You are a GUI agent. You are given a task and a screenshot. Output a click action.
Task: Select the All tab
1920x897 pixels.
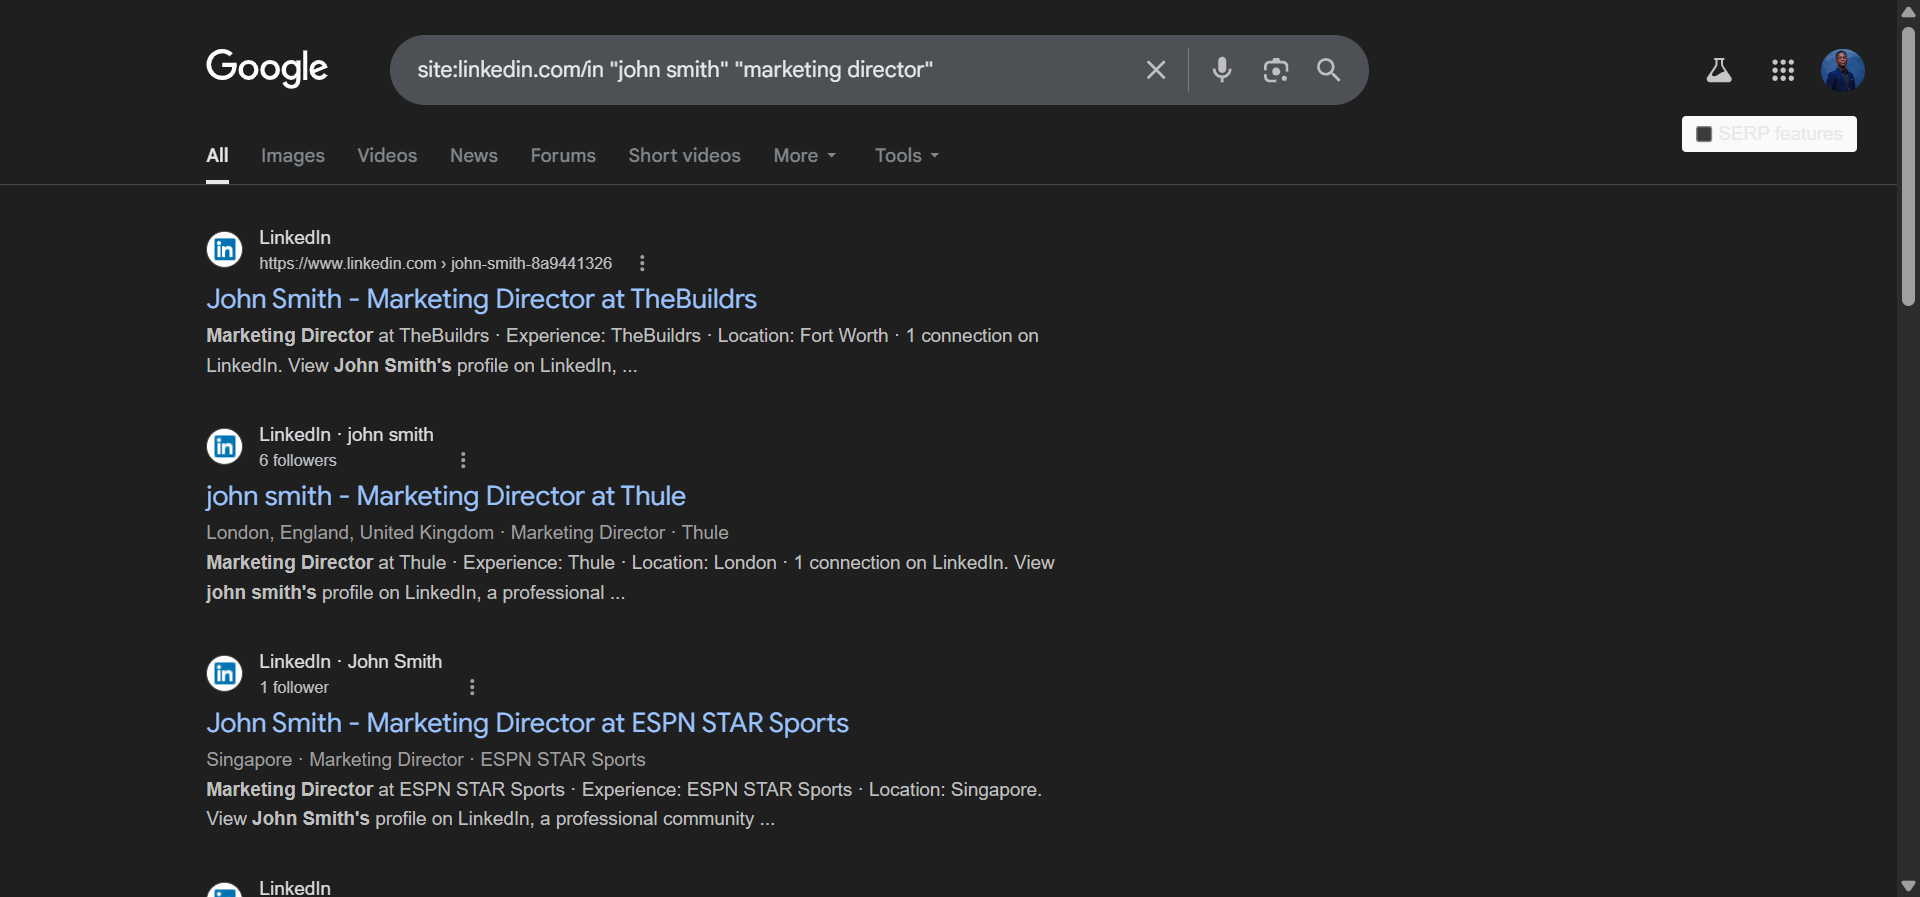[217, 156]
